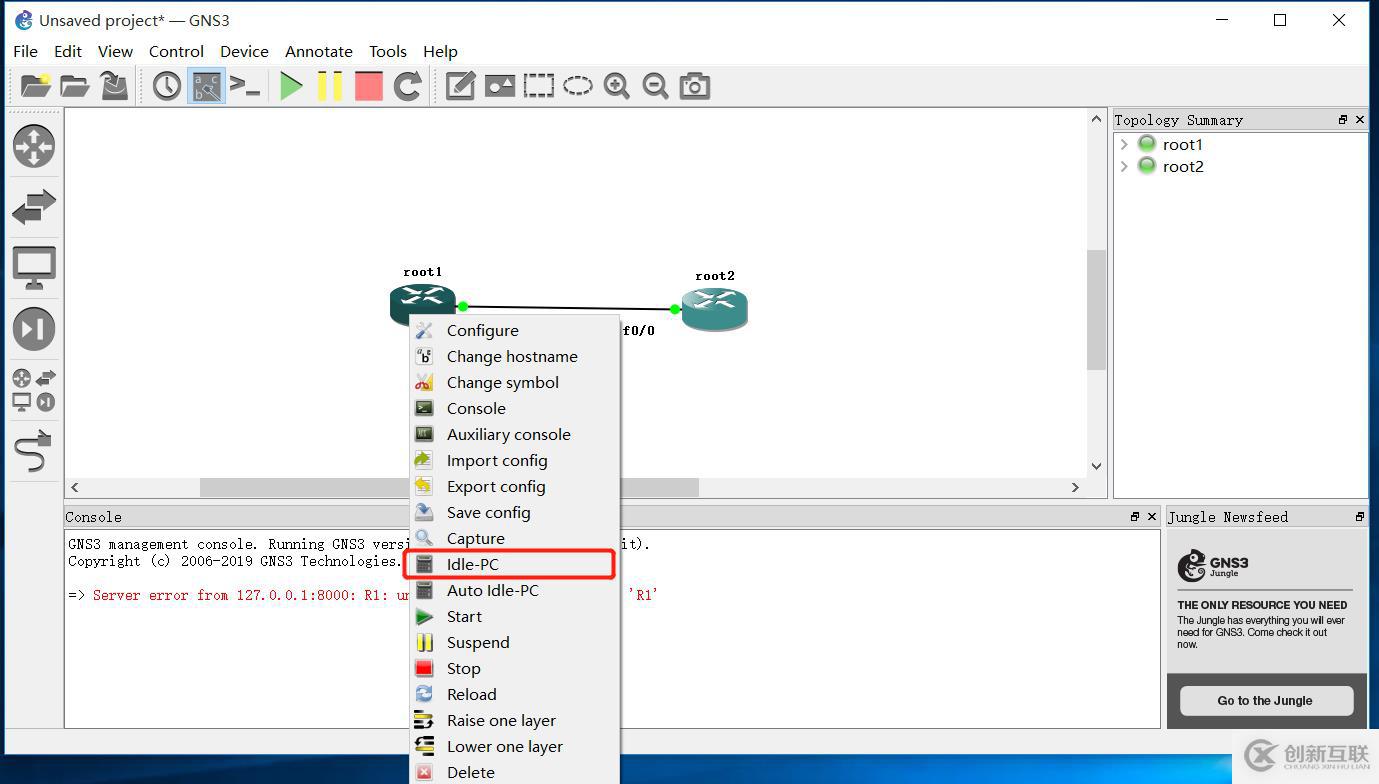Open the Control menu
The image size is (1379, 784).
coord(176,51)
